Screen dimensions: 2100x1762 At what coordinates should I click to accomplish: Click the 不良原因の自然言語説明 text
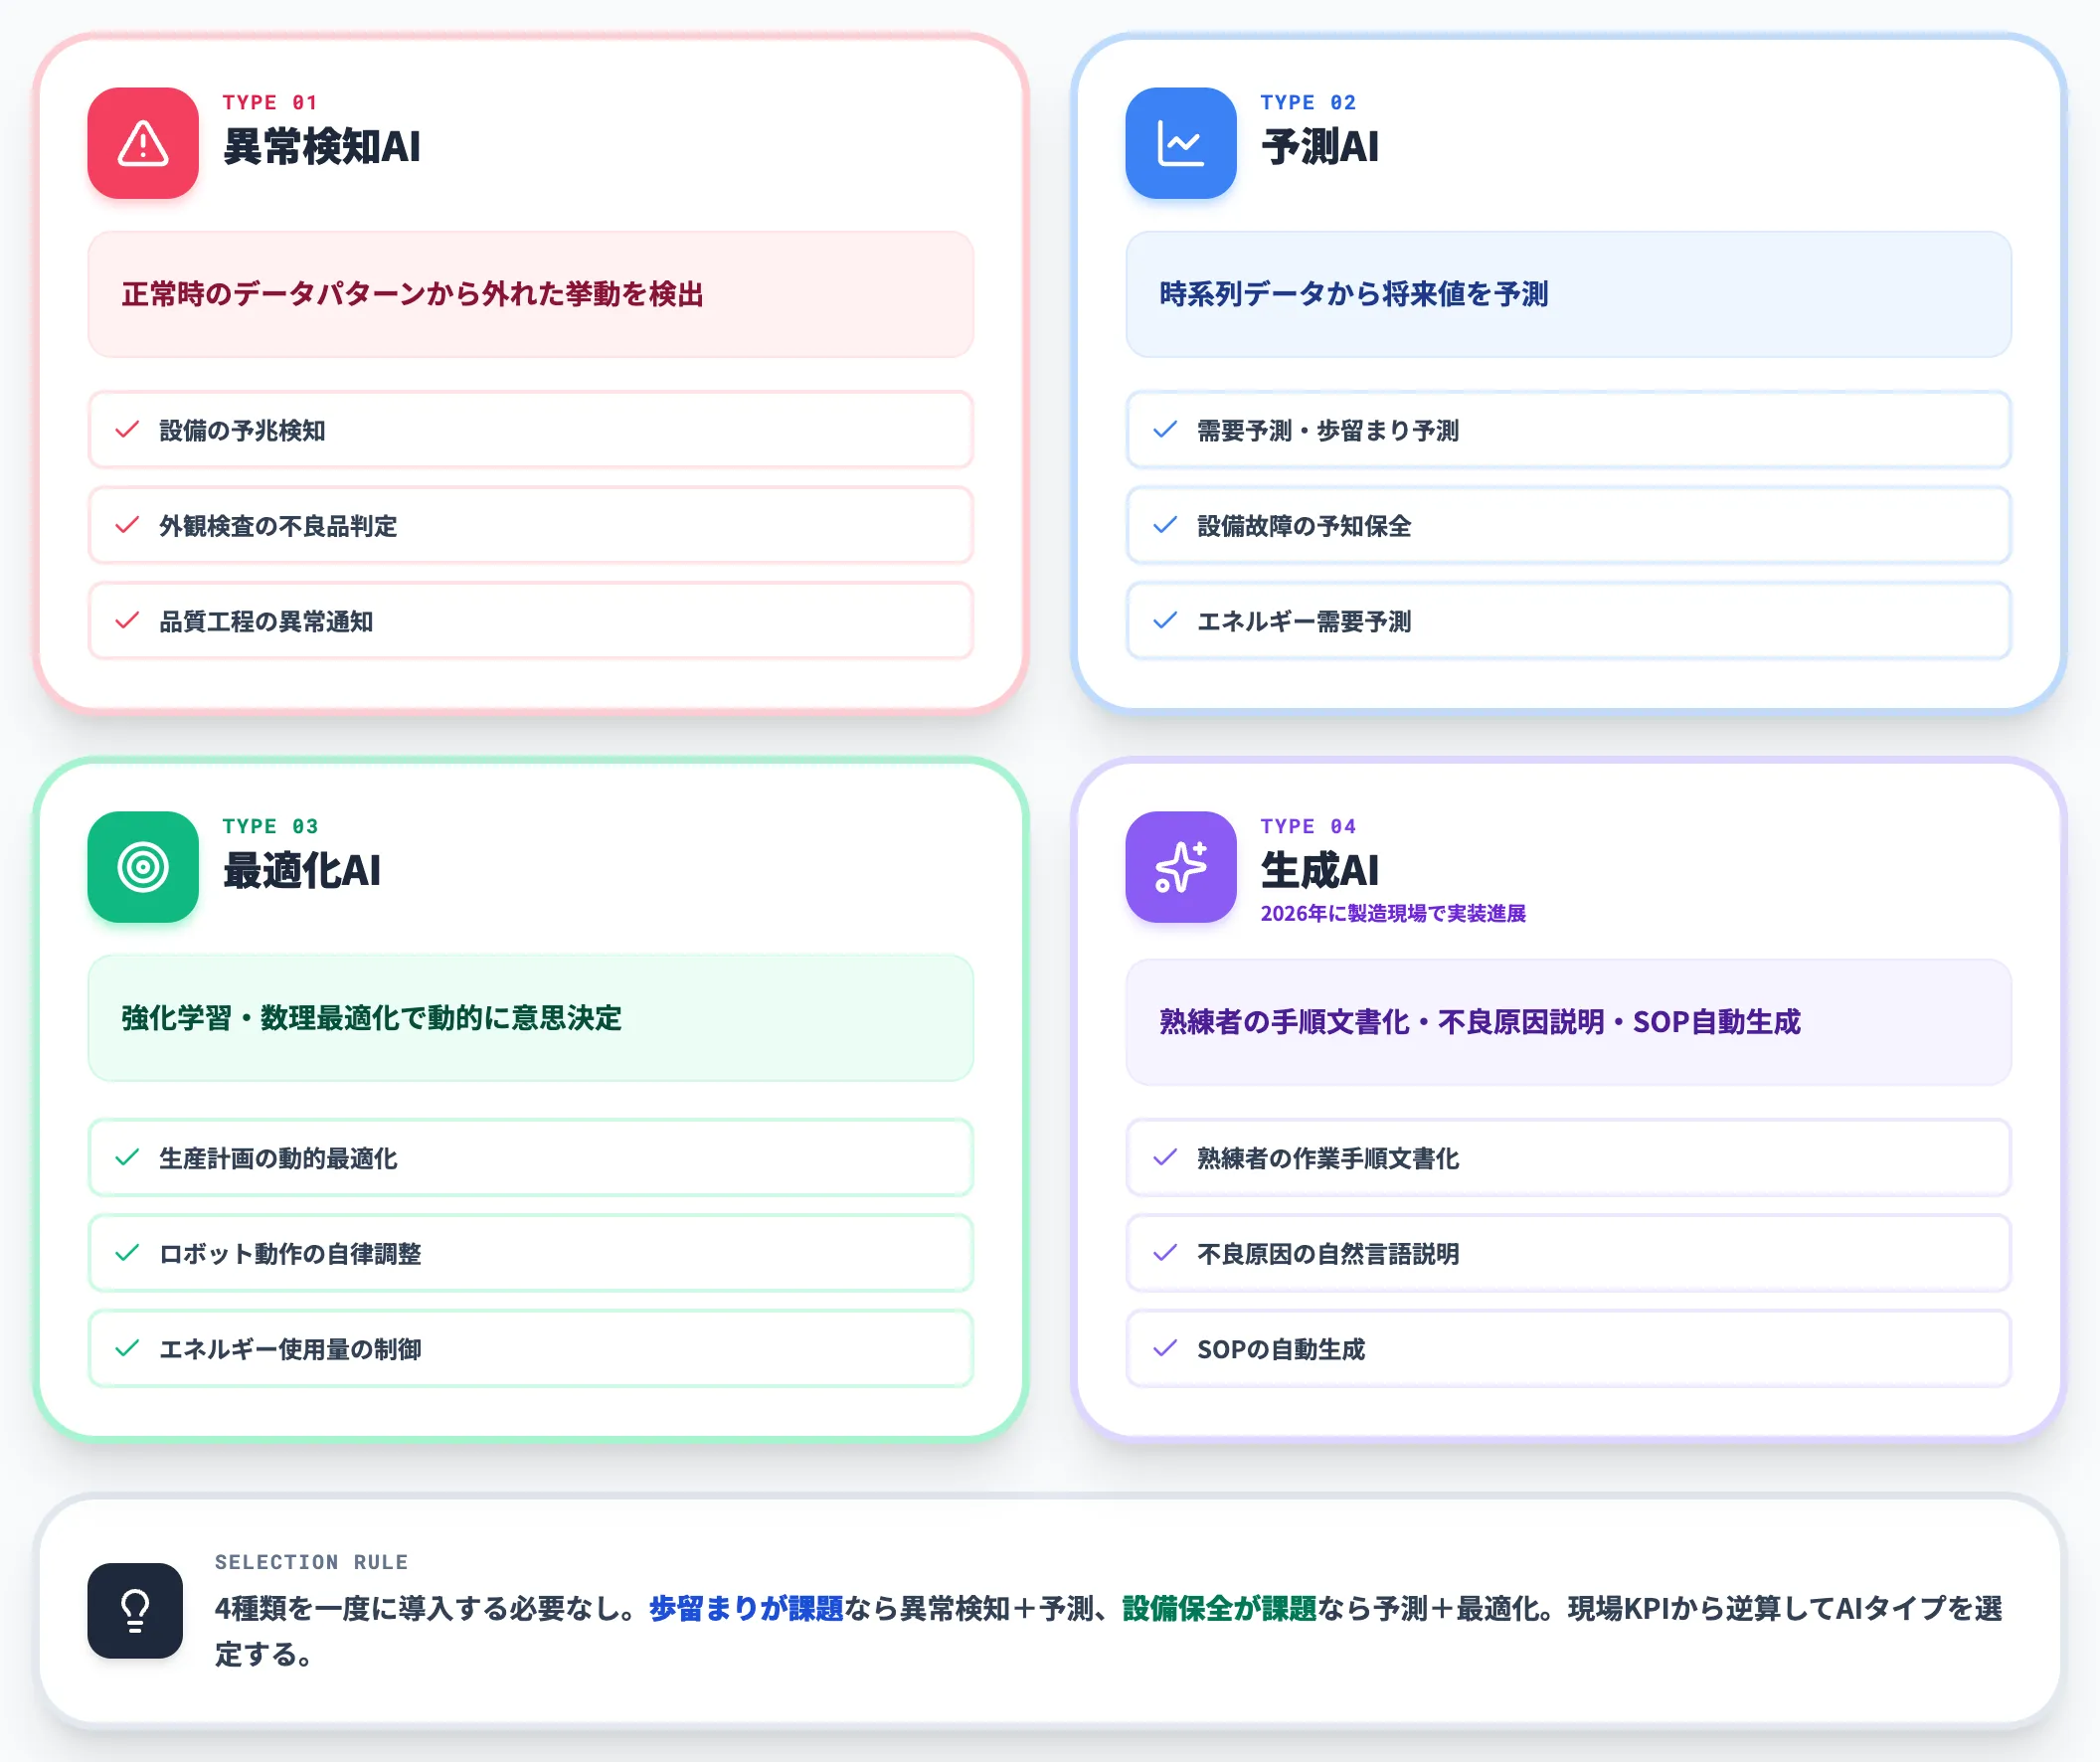tap(1328, 1255)
